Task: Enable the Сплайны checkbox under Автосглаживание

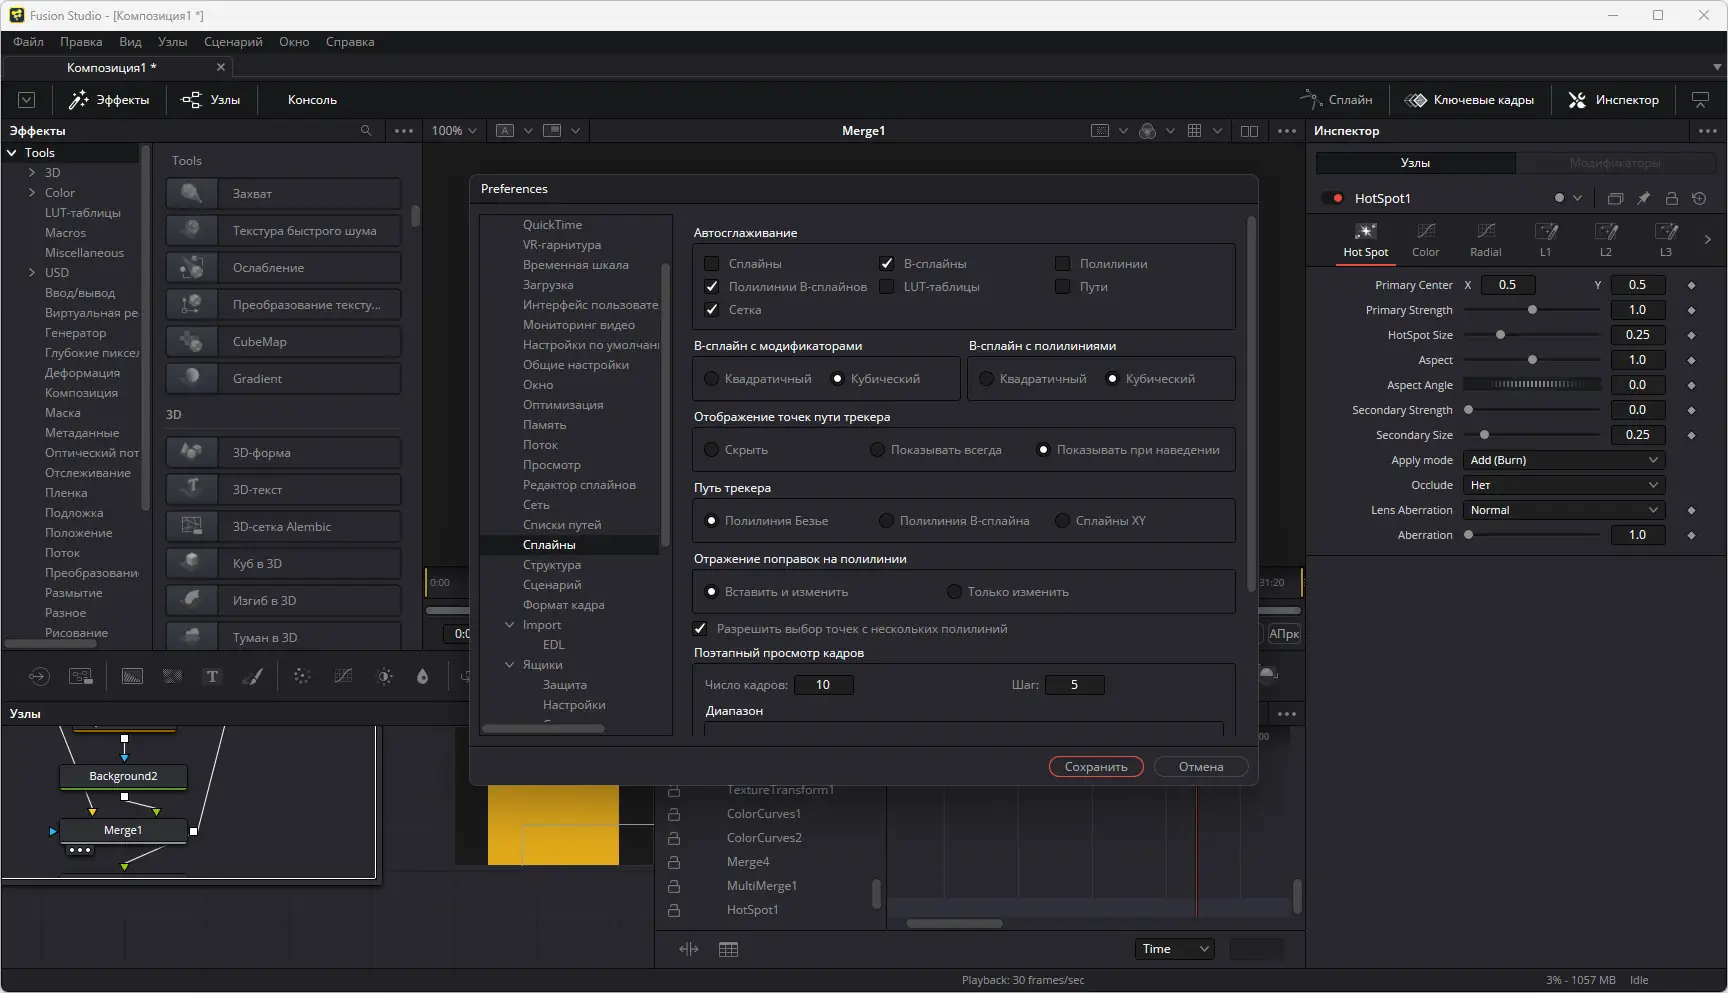Action: coord(711,263)
